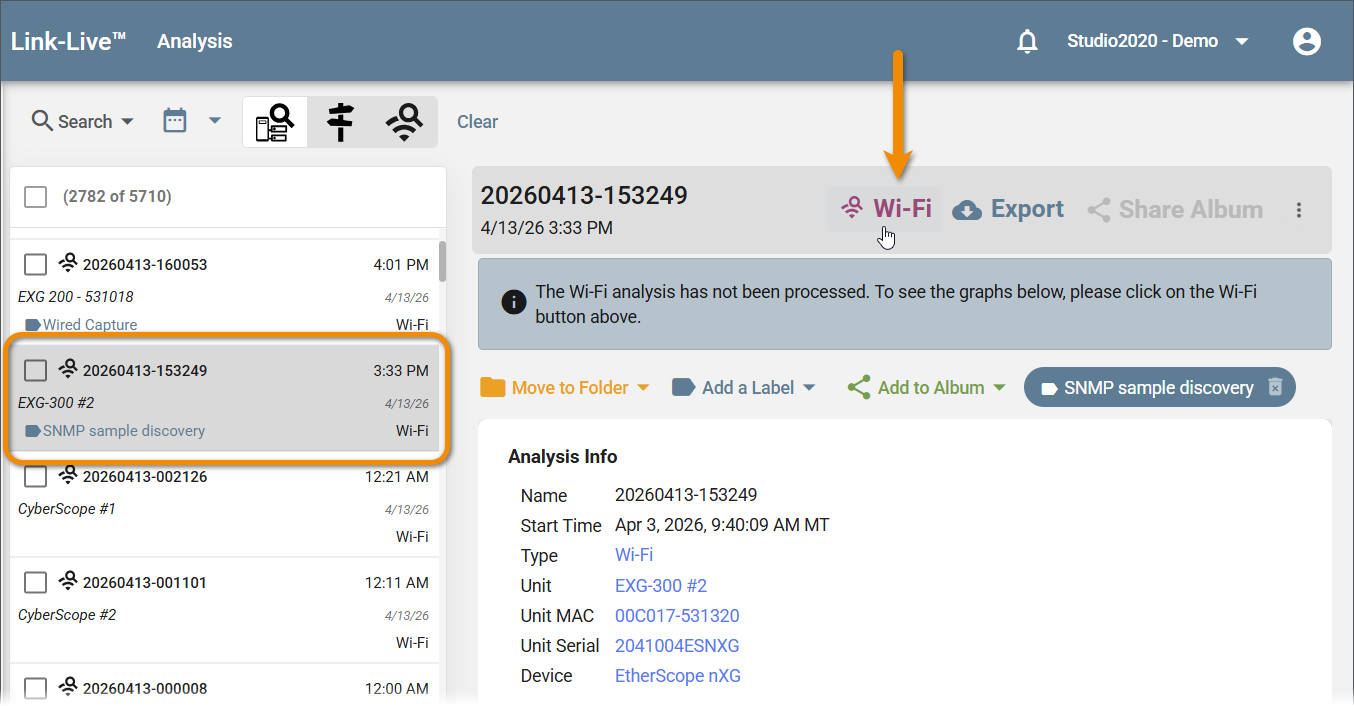Check the box for 20260413-001101

click(36, 583)
